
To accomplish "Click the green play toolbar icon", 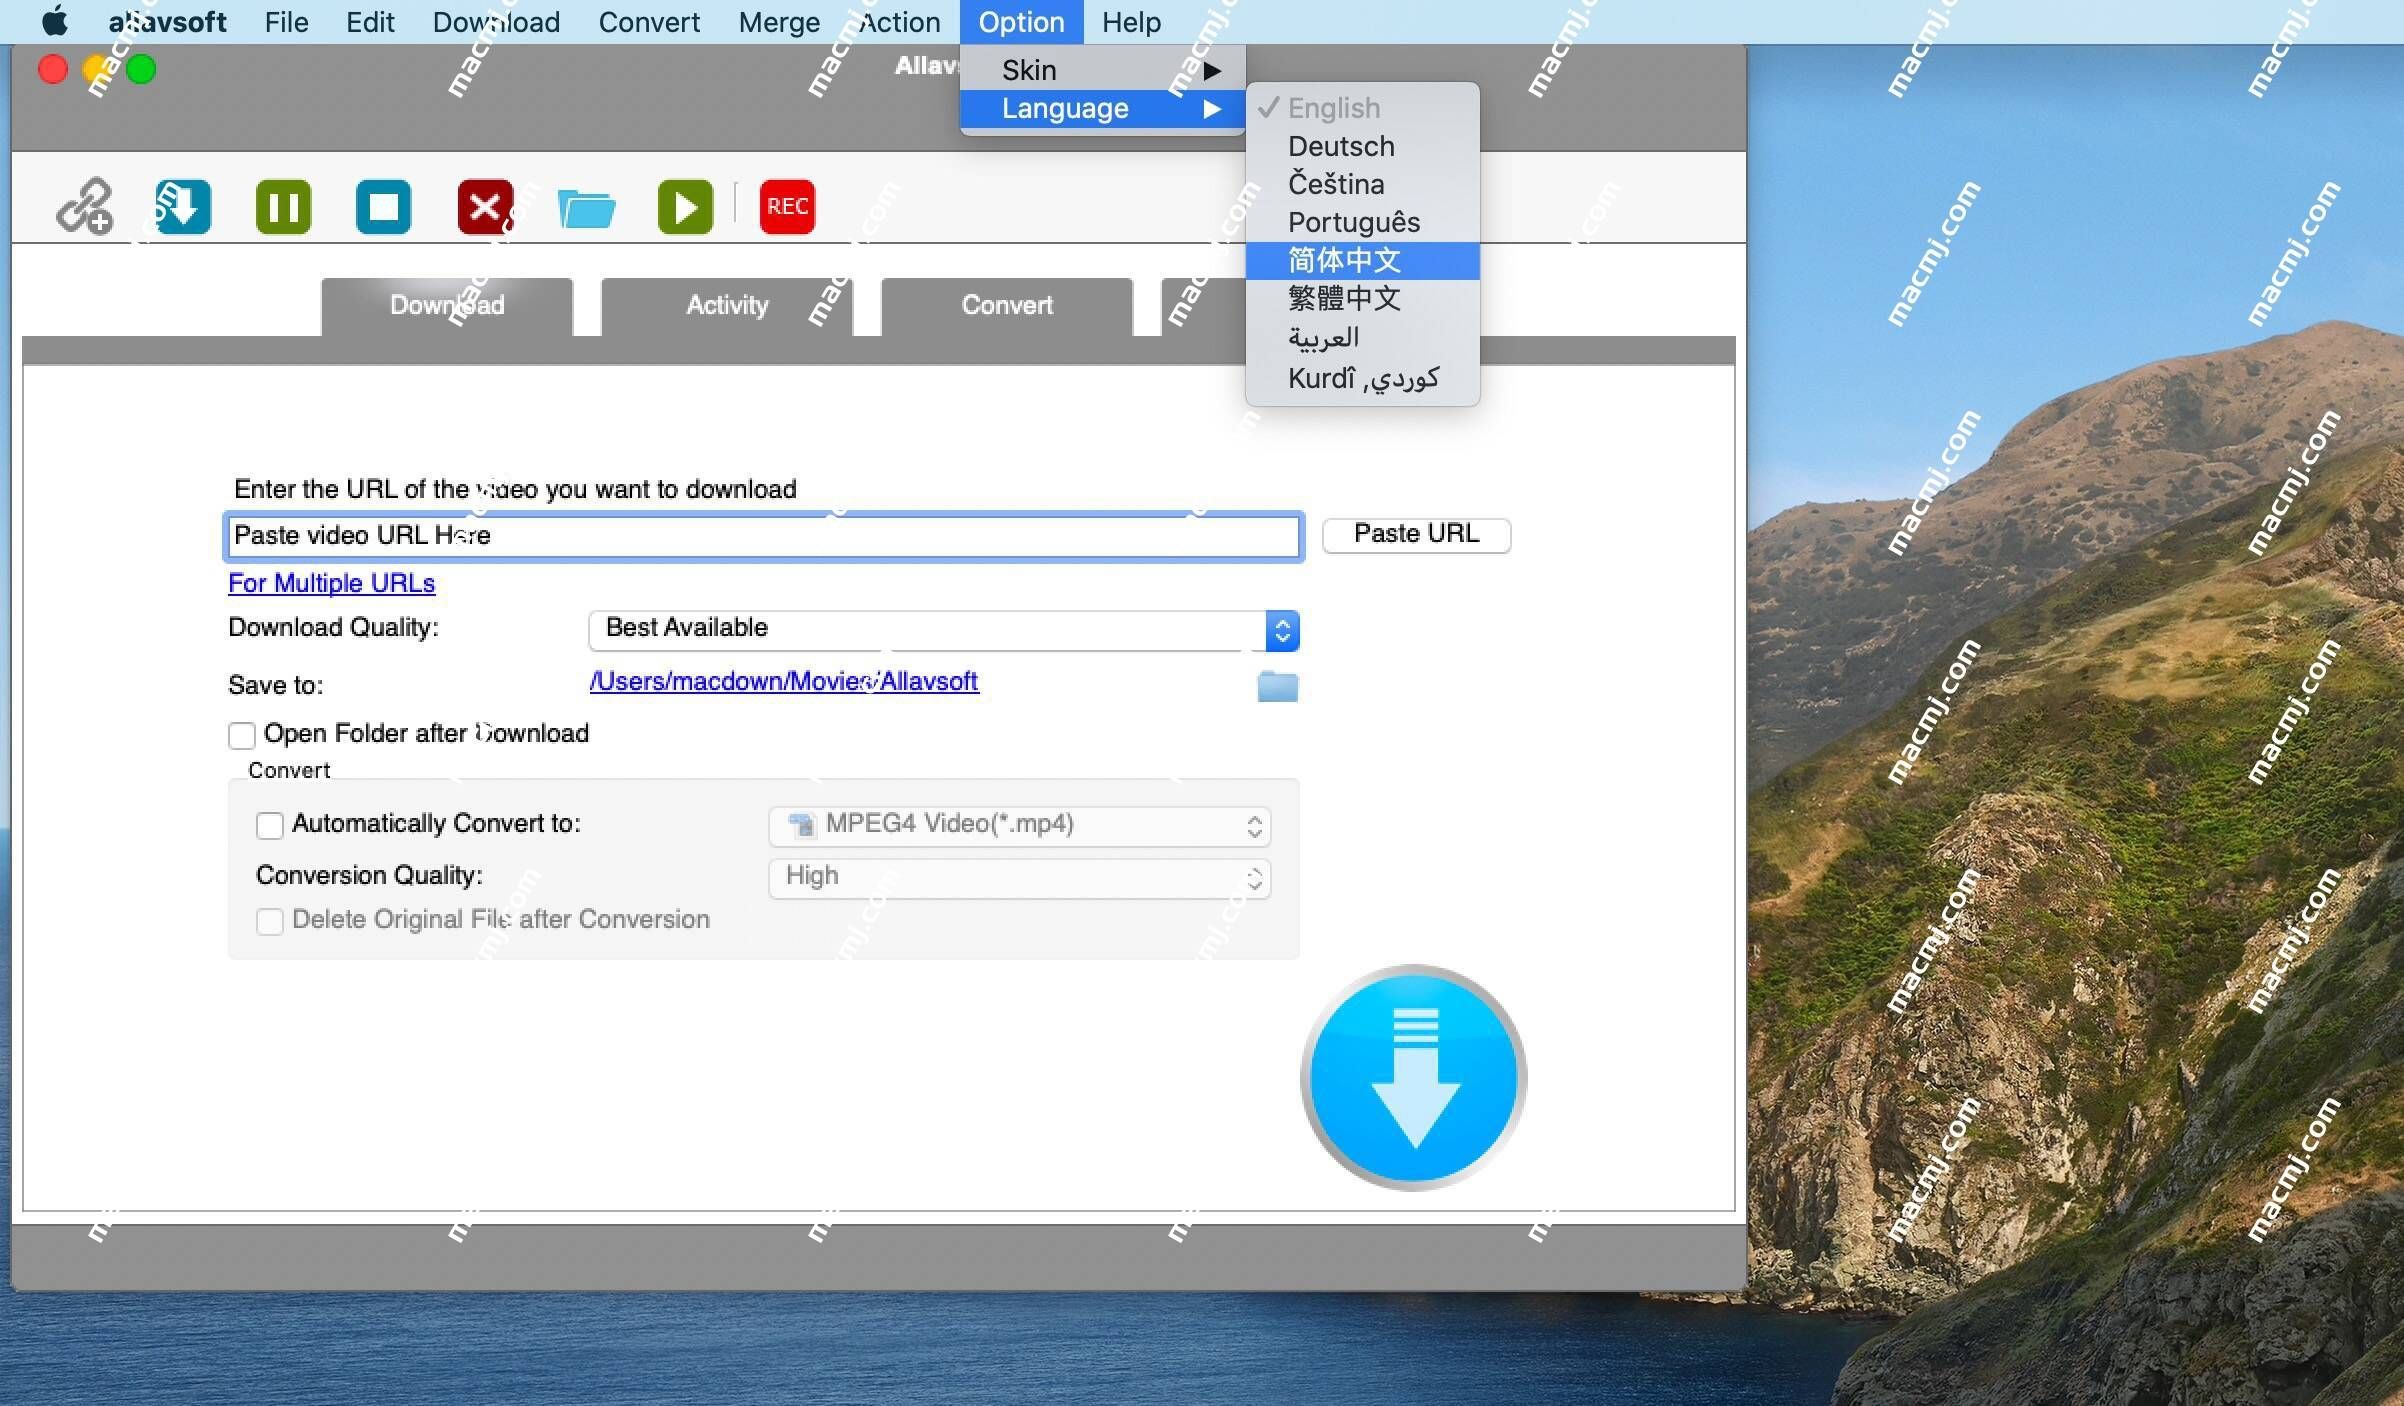I will [x=686, y=207].
